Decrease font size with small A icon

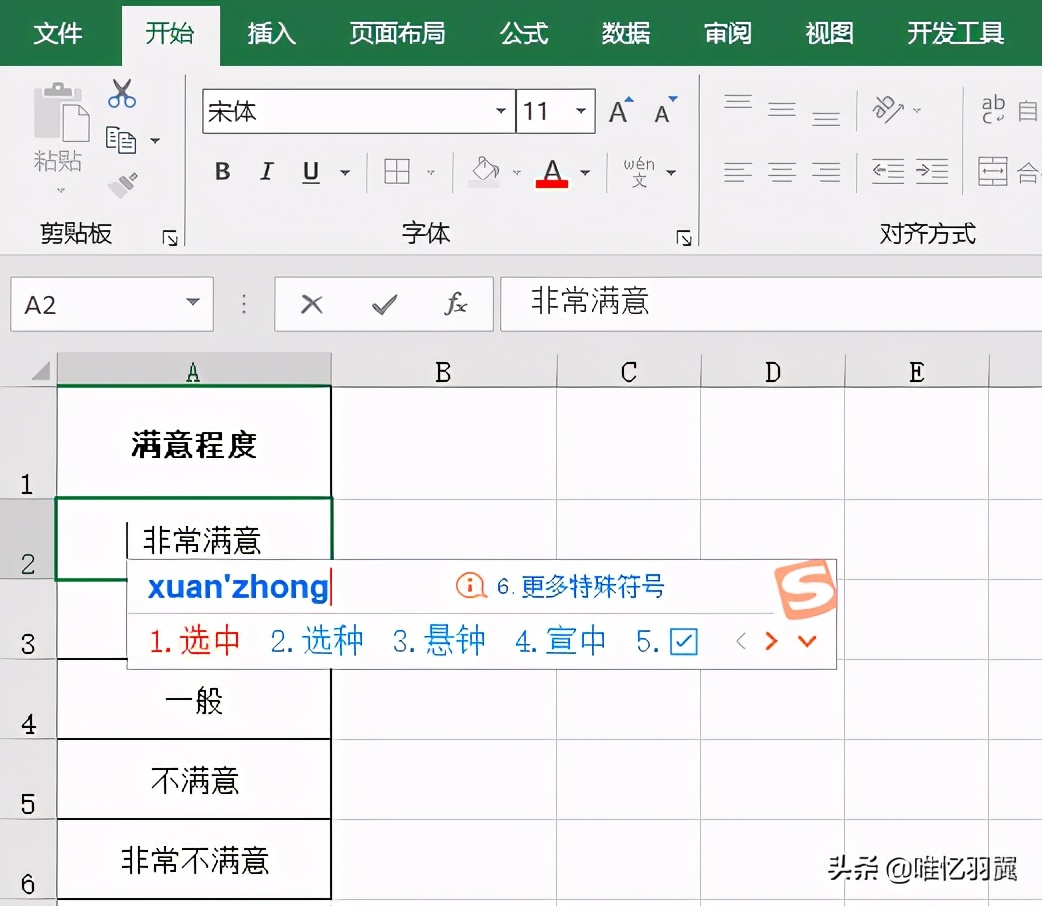click(665, 110)
